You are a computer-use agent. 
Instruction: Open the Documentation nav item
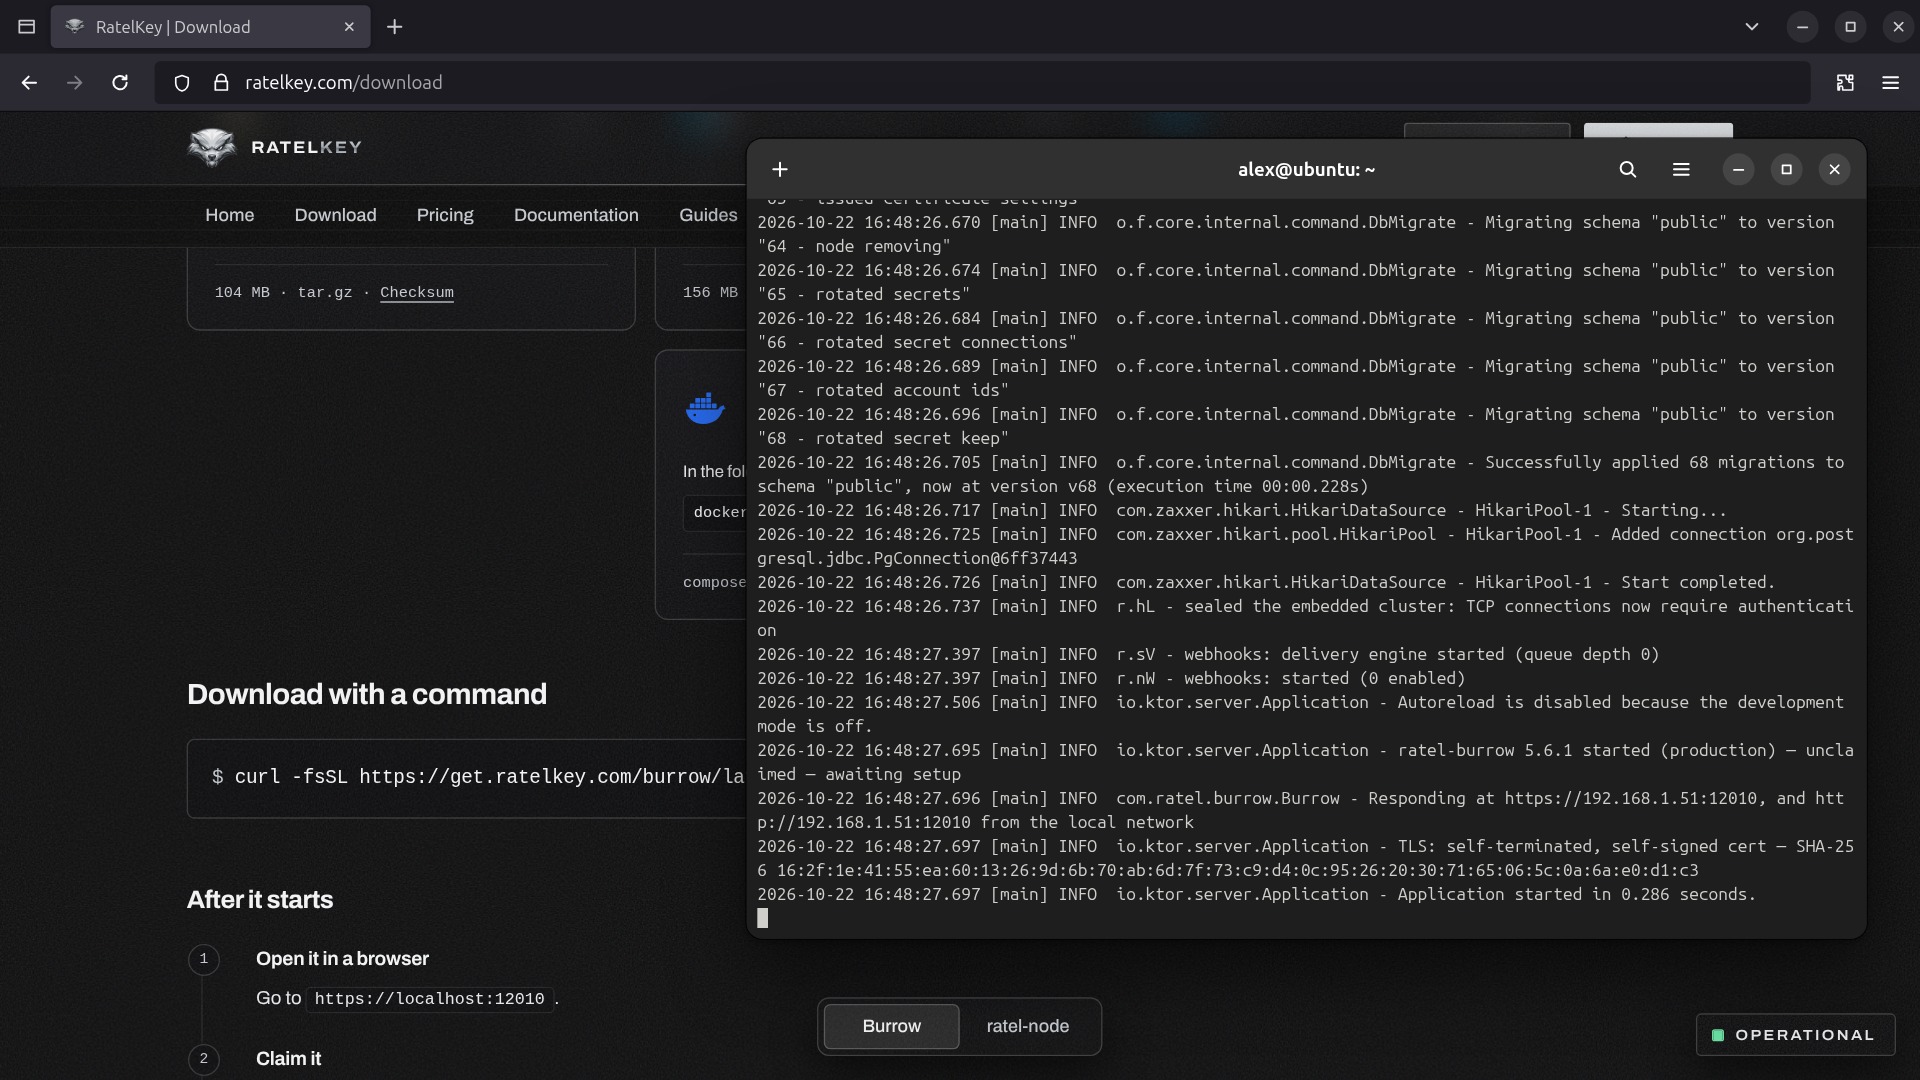(576, 215)
